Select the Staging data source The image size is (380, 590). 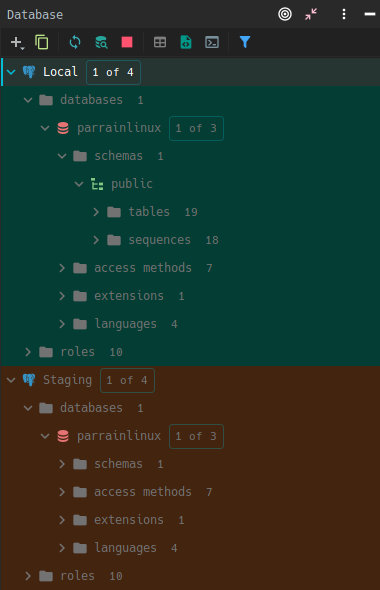67,380
